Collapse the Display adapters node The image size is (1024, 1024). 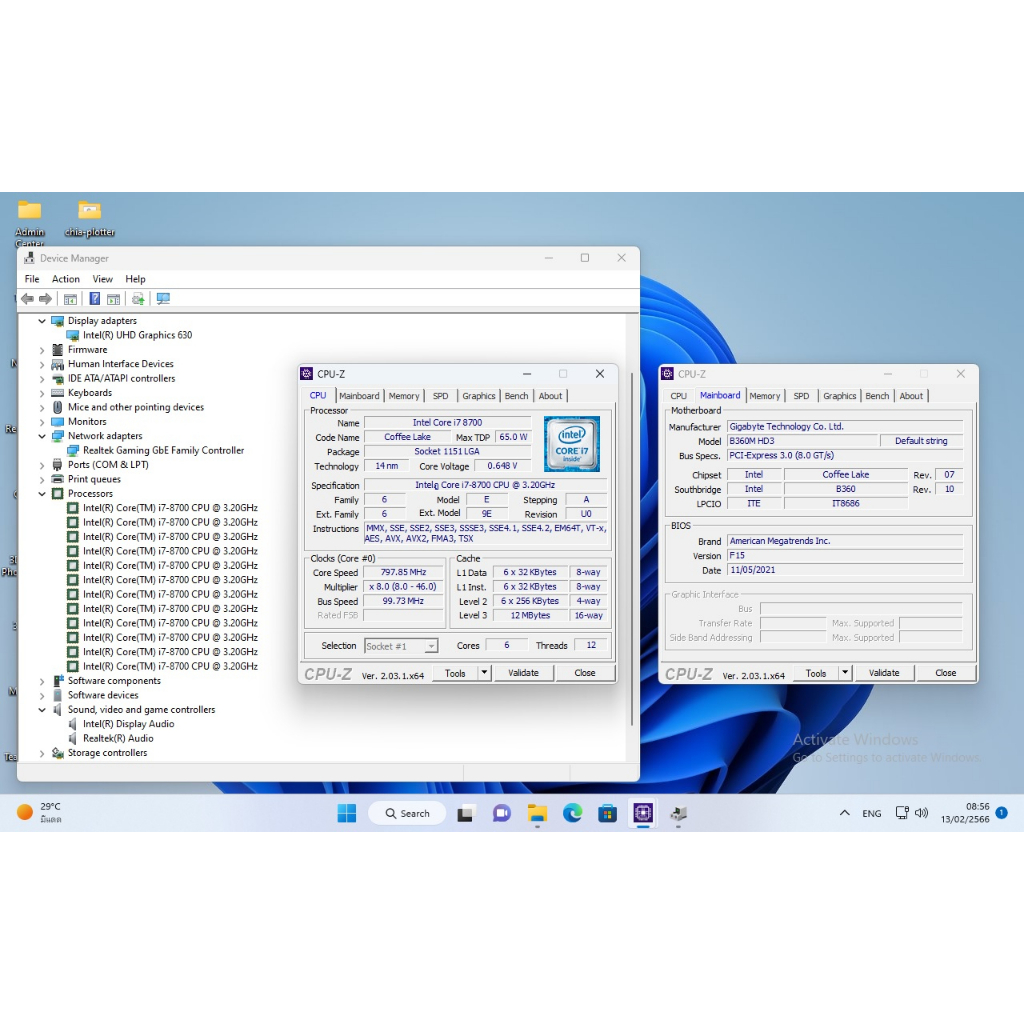coord(42,321)
